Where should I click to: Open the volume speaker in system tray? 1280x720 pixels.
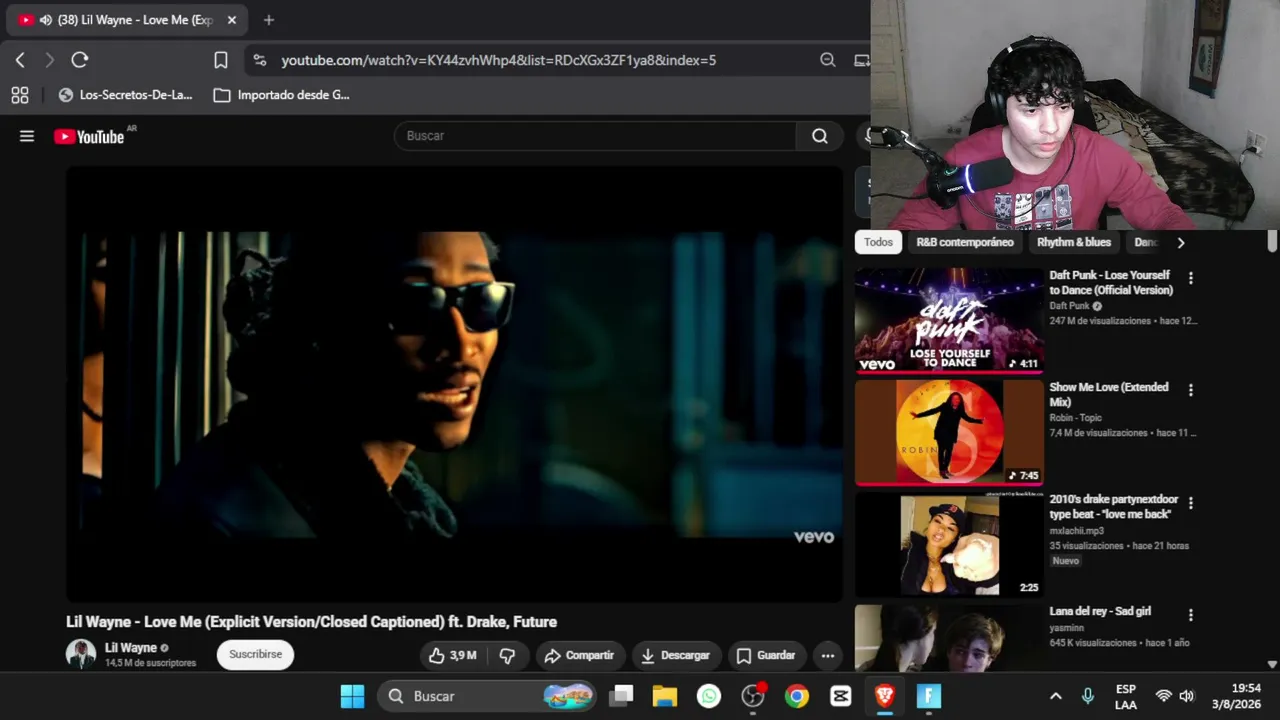click(x=1187, y=696)
